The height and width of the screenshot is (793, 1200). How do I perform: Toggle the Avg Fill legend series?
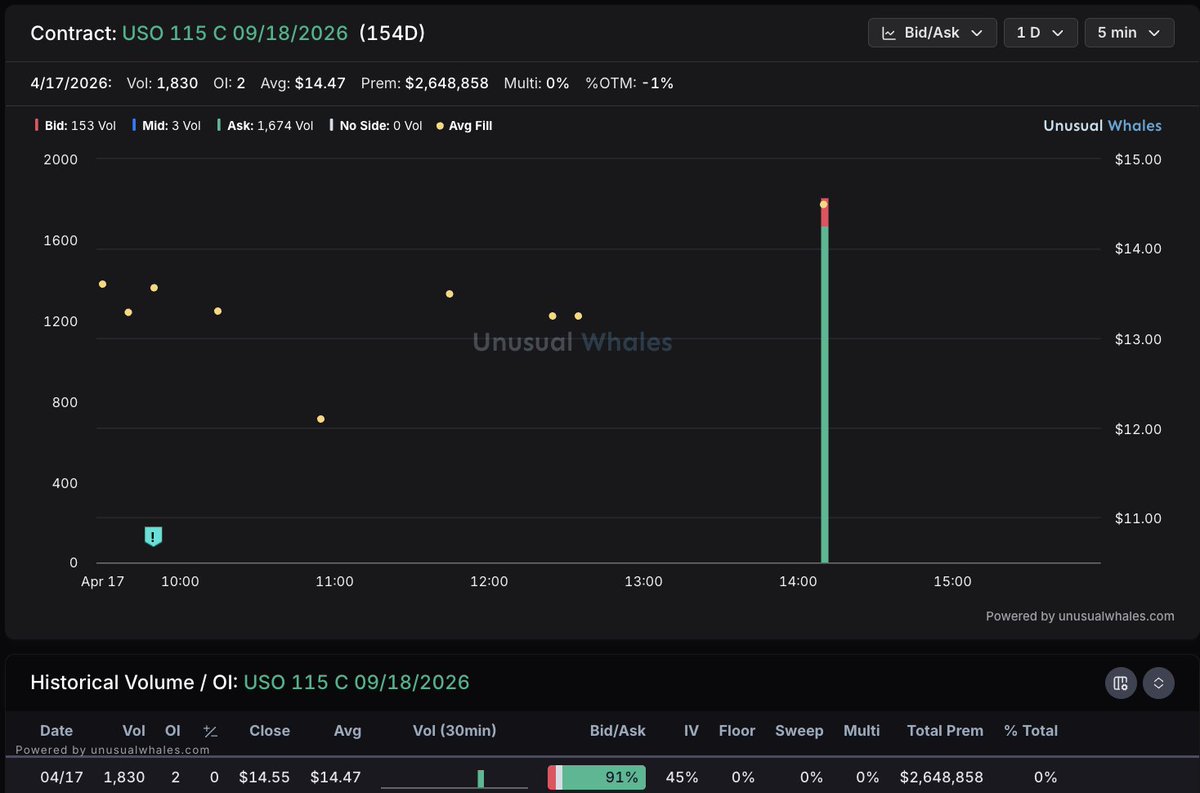[464, 126]
